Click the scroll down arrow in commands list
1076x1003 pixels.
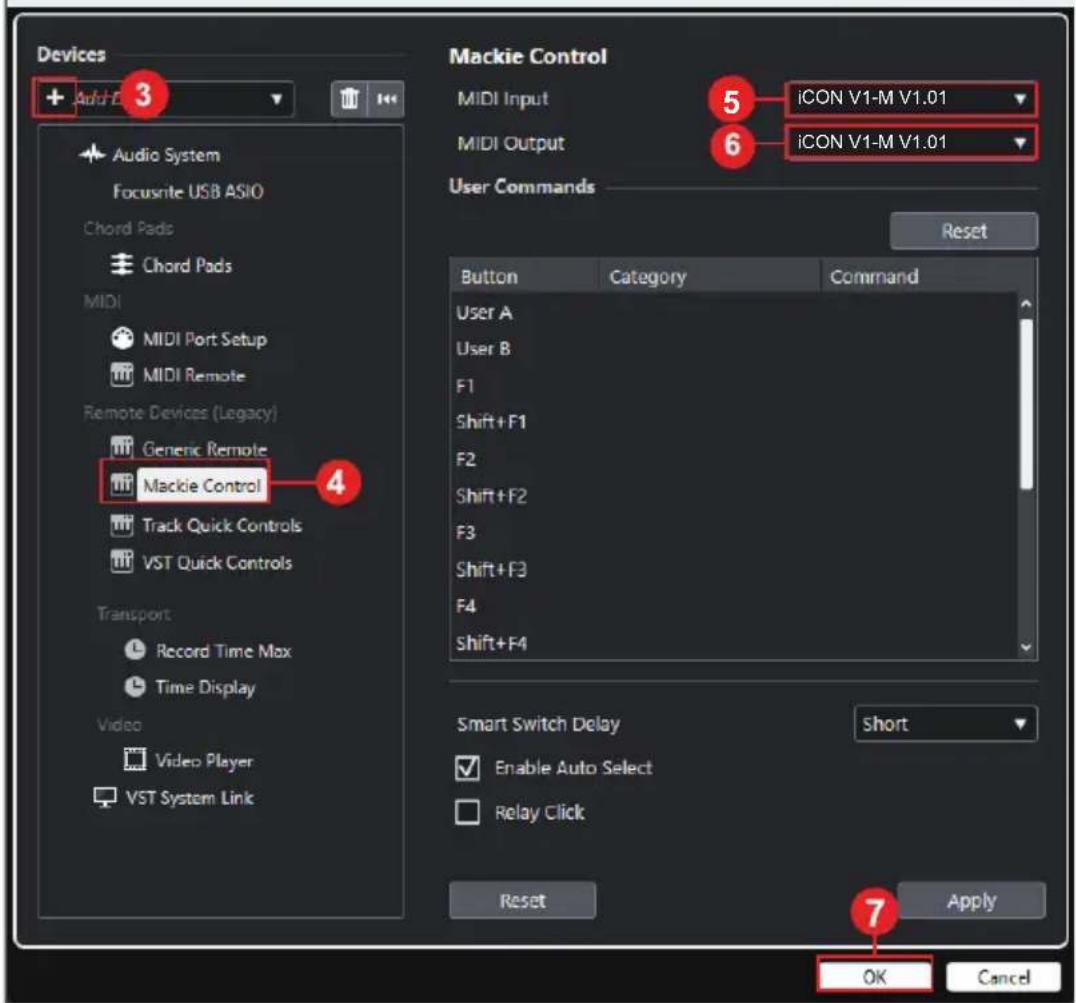(1026, 647)
